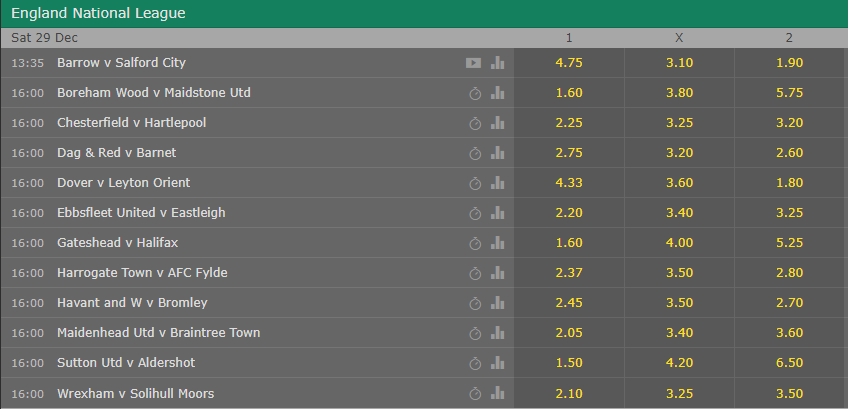This screenshot has width=848, height=409.
Task: Open stats chart icon for Dover v Leyton Orient
Action: (x=498, y=183)
